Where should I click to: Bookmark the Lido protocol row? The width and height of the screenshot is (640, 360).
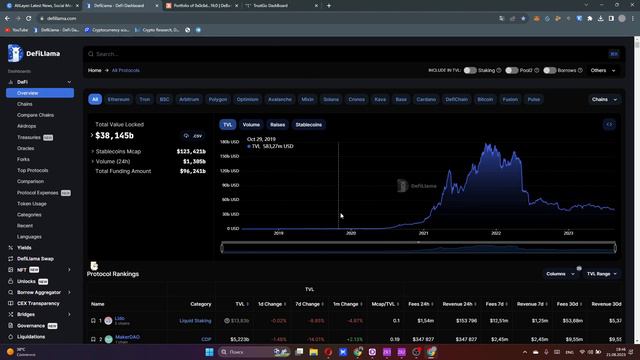[x=93, y=321]
